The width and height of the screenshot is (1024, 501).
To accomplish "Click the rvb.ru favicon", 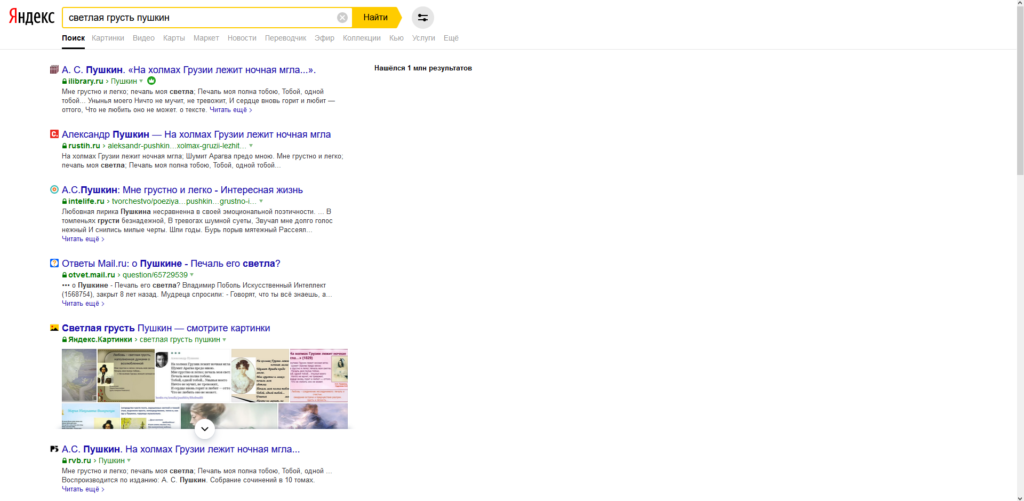I will click(54, 449).
